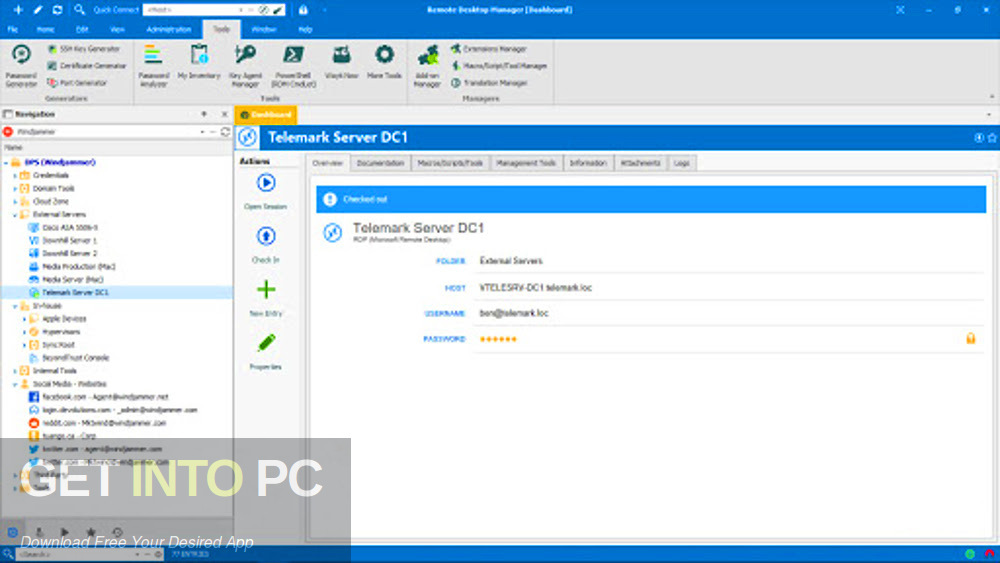The height and width of the screenshot is (563, 1000).
Task: Collapse the External Servers folder
Action: coord(15,215)
